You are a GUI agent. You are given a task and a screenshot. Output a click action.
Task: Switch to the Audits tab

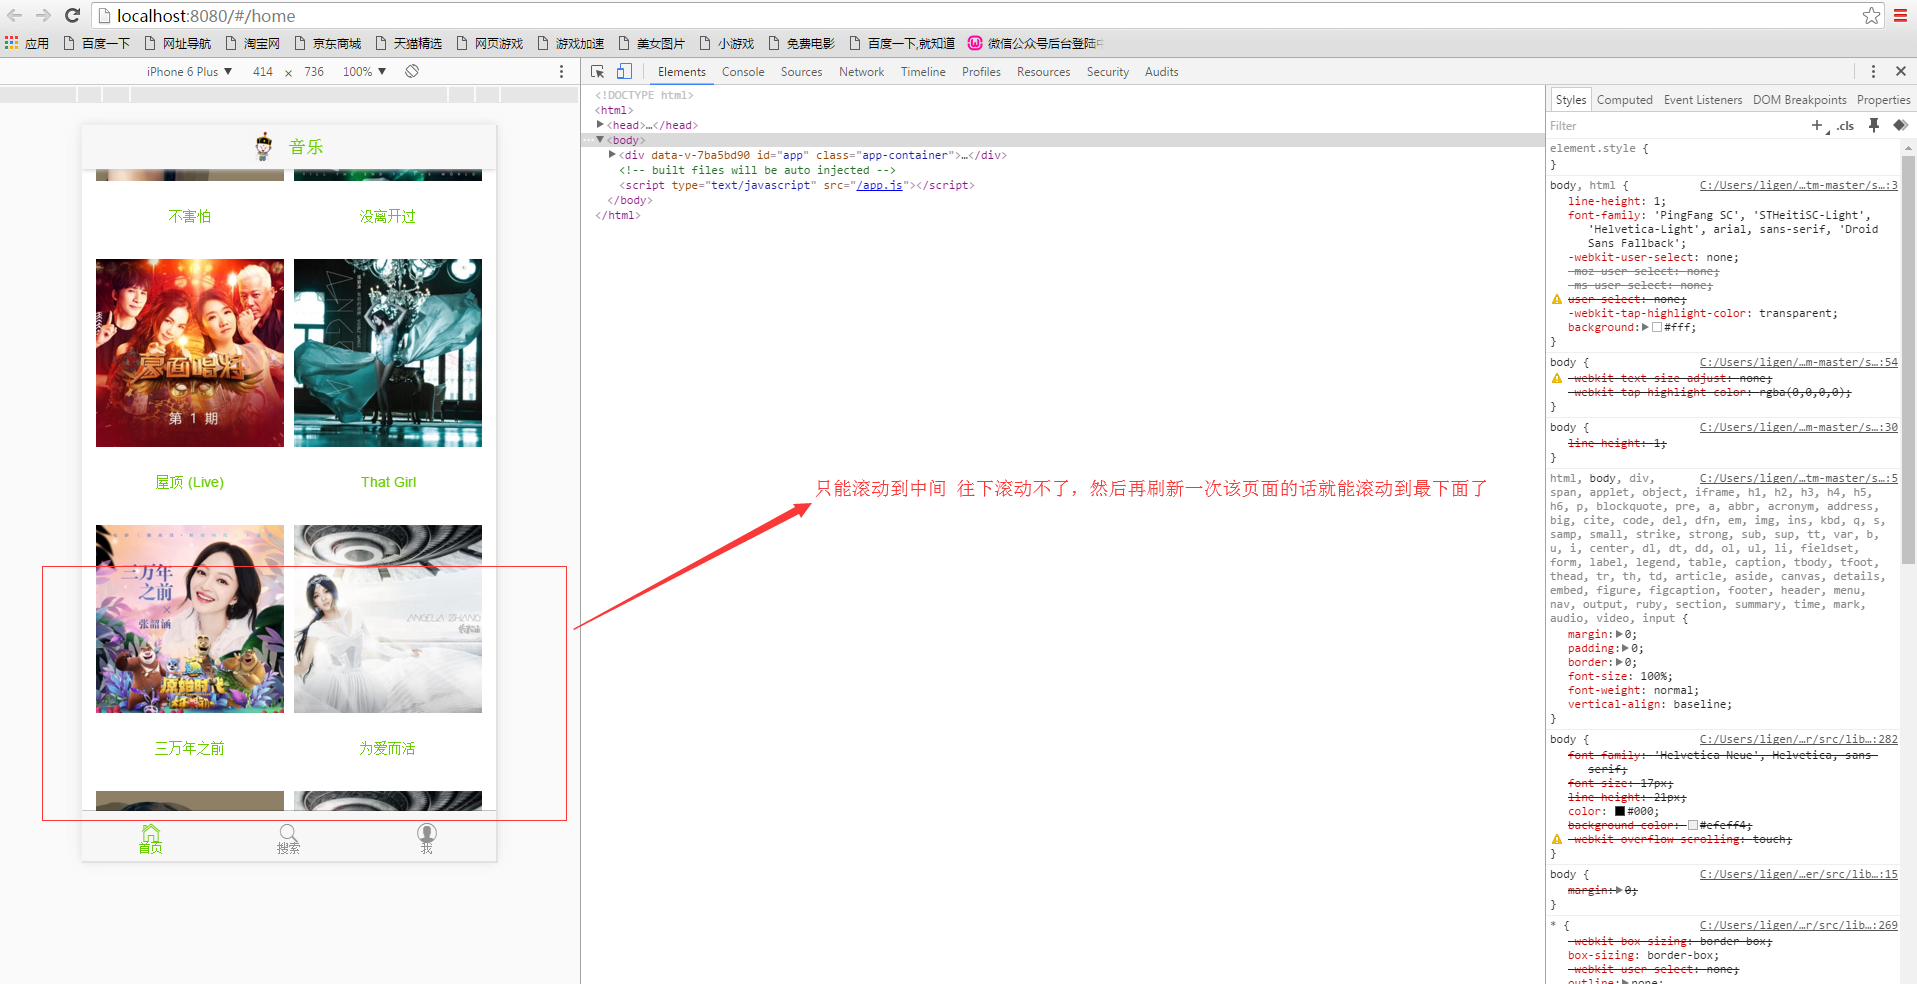(1161, 72)
